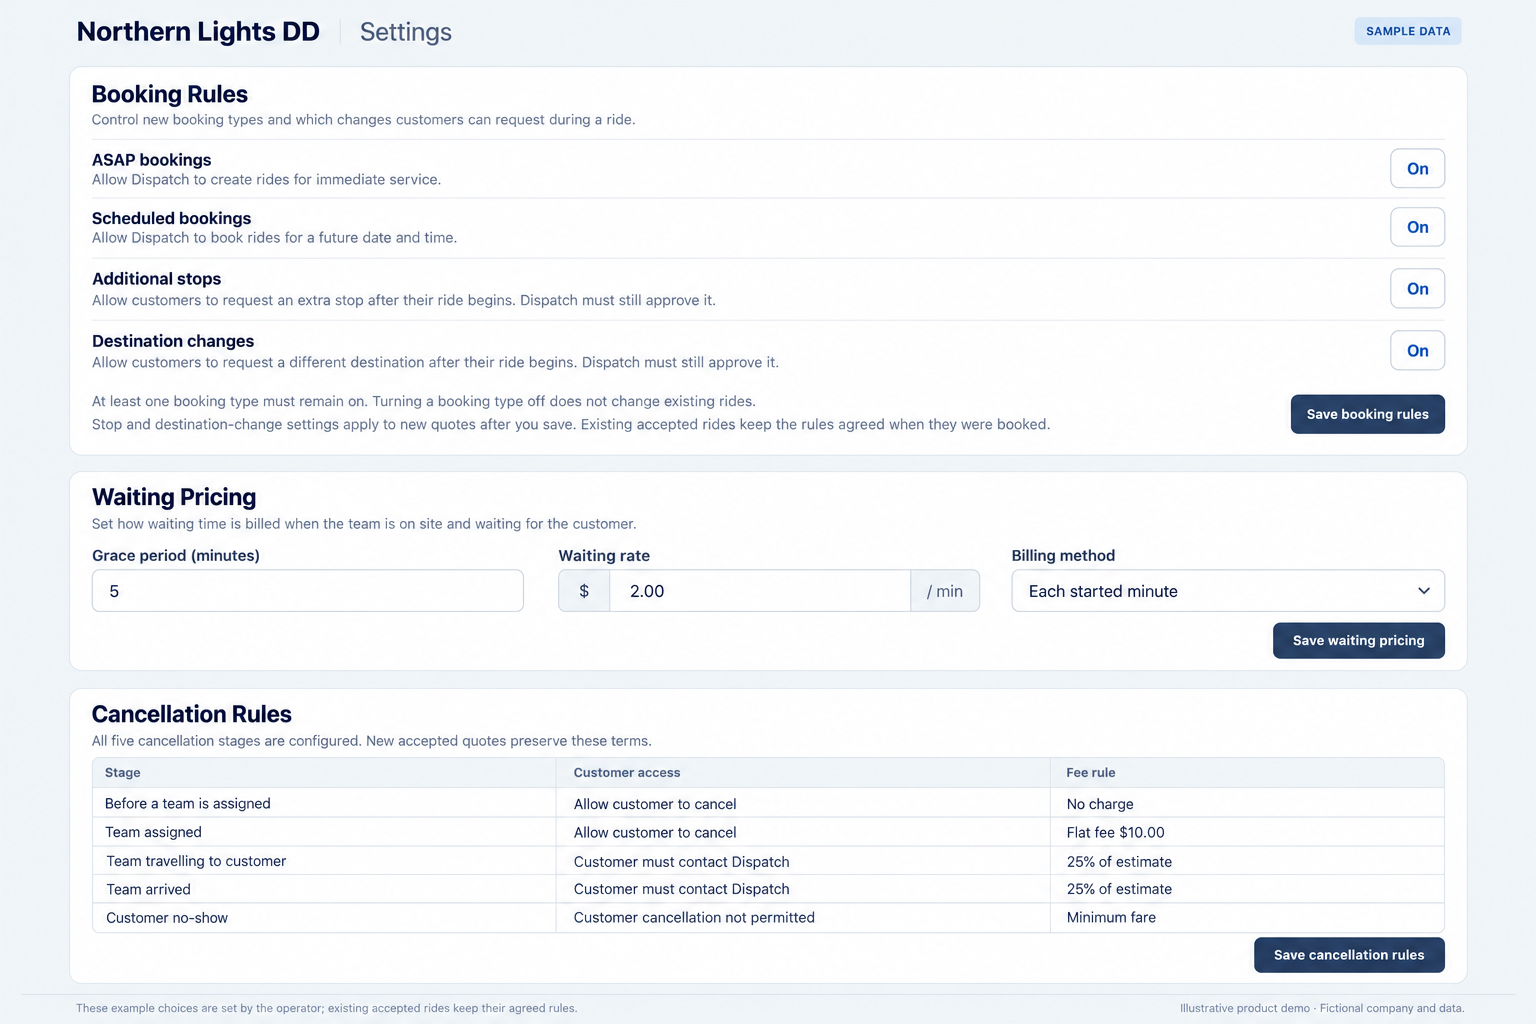Click the Cancellation Rules section heading
This screenshot has height=1024, width=1536.
tap(192, 714)
